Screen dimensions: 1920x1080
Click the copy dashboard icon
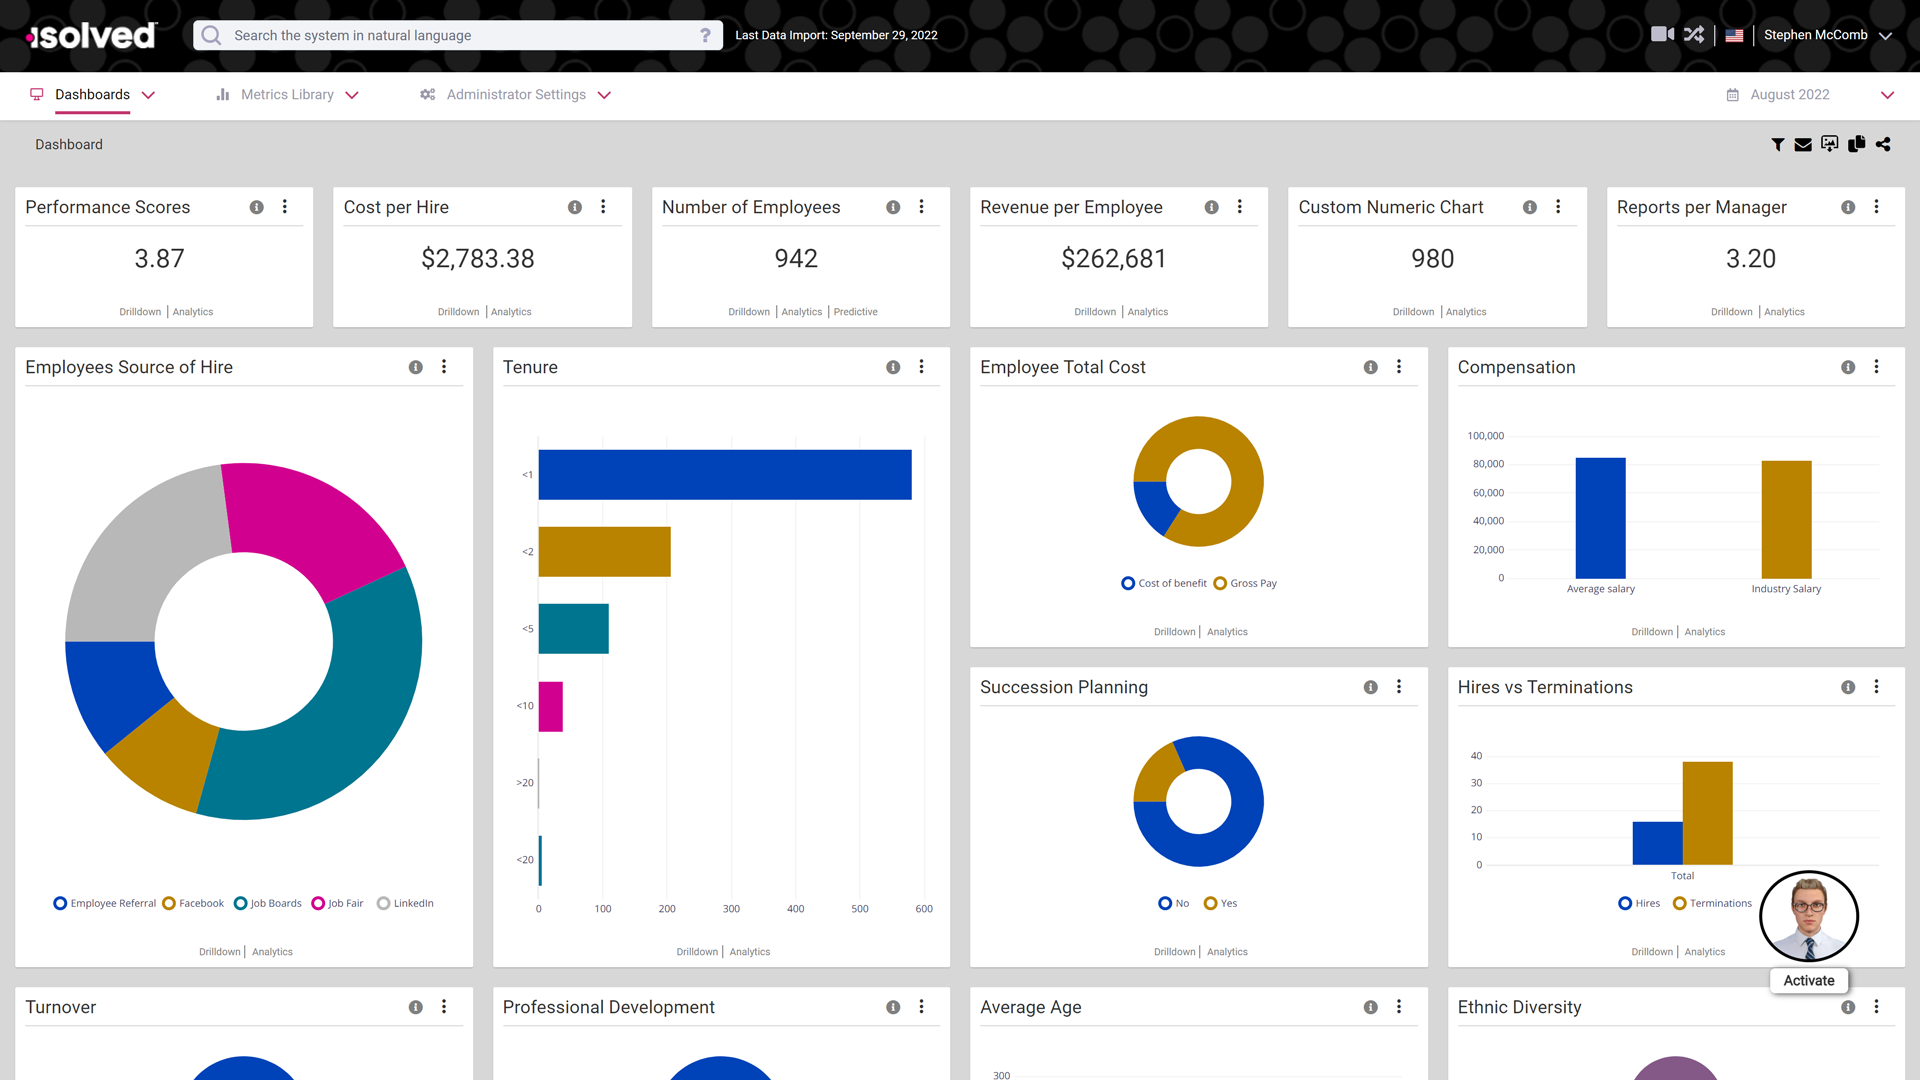point(1856,144)
